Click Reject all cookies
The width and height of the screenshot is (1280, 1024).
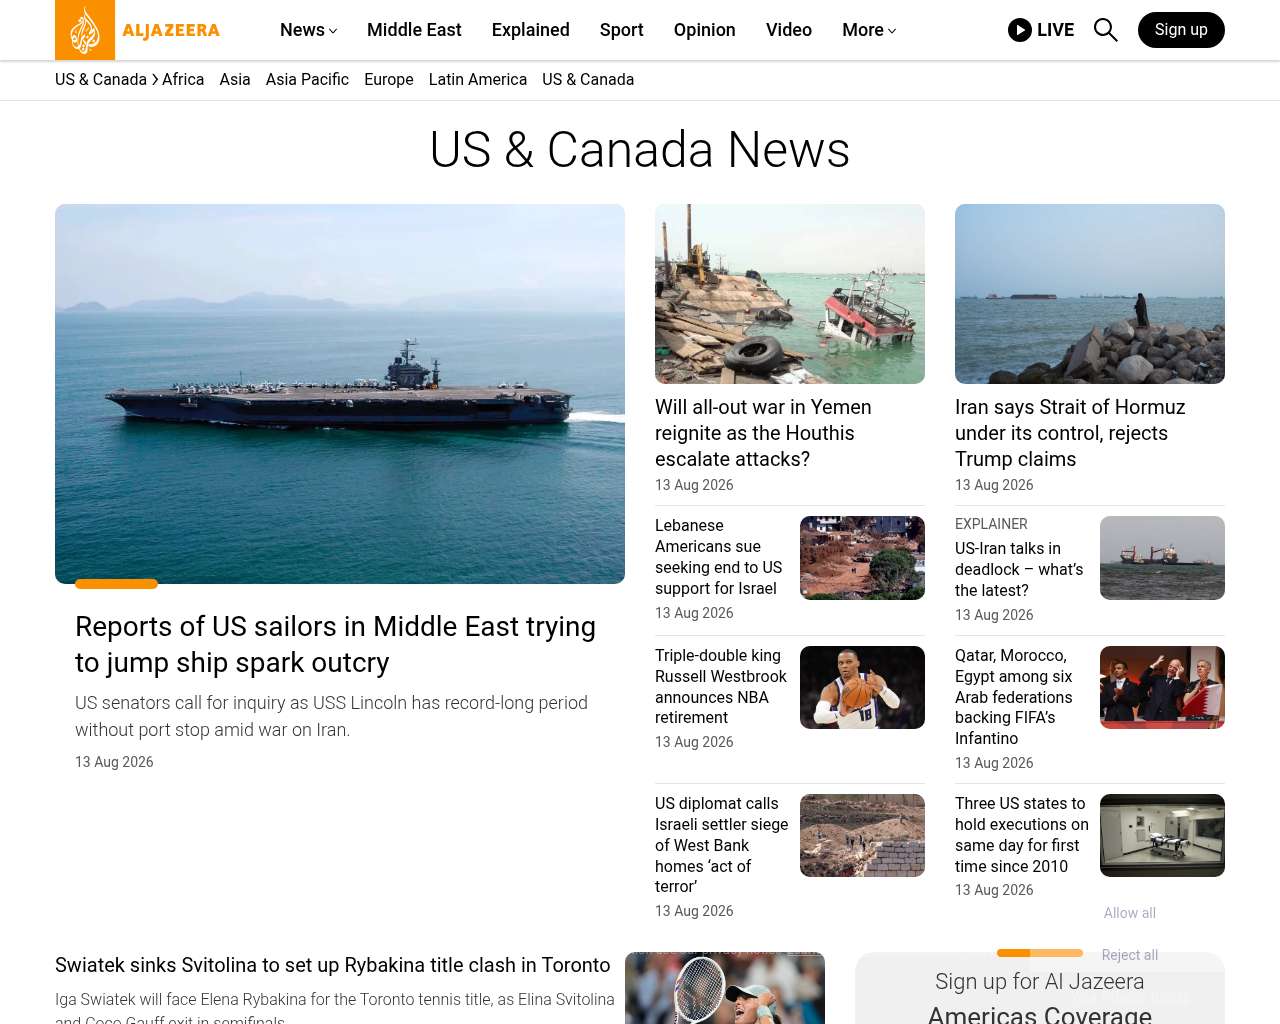tap(1130, 955)
